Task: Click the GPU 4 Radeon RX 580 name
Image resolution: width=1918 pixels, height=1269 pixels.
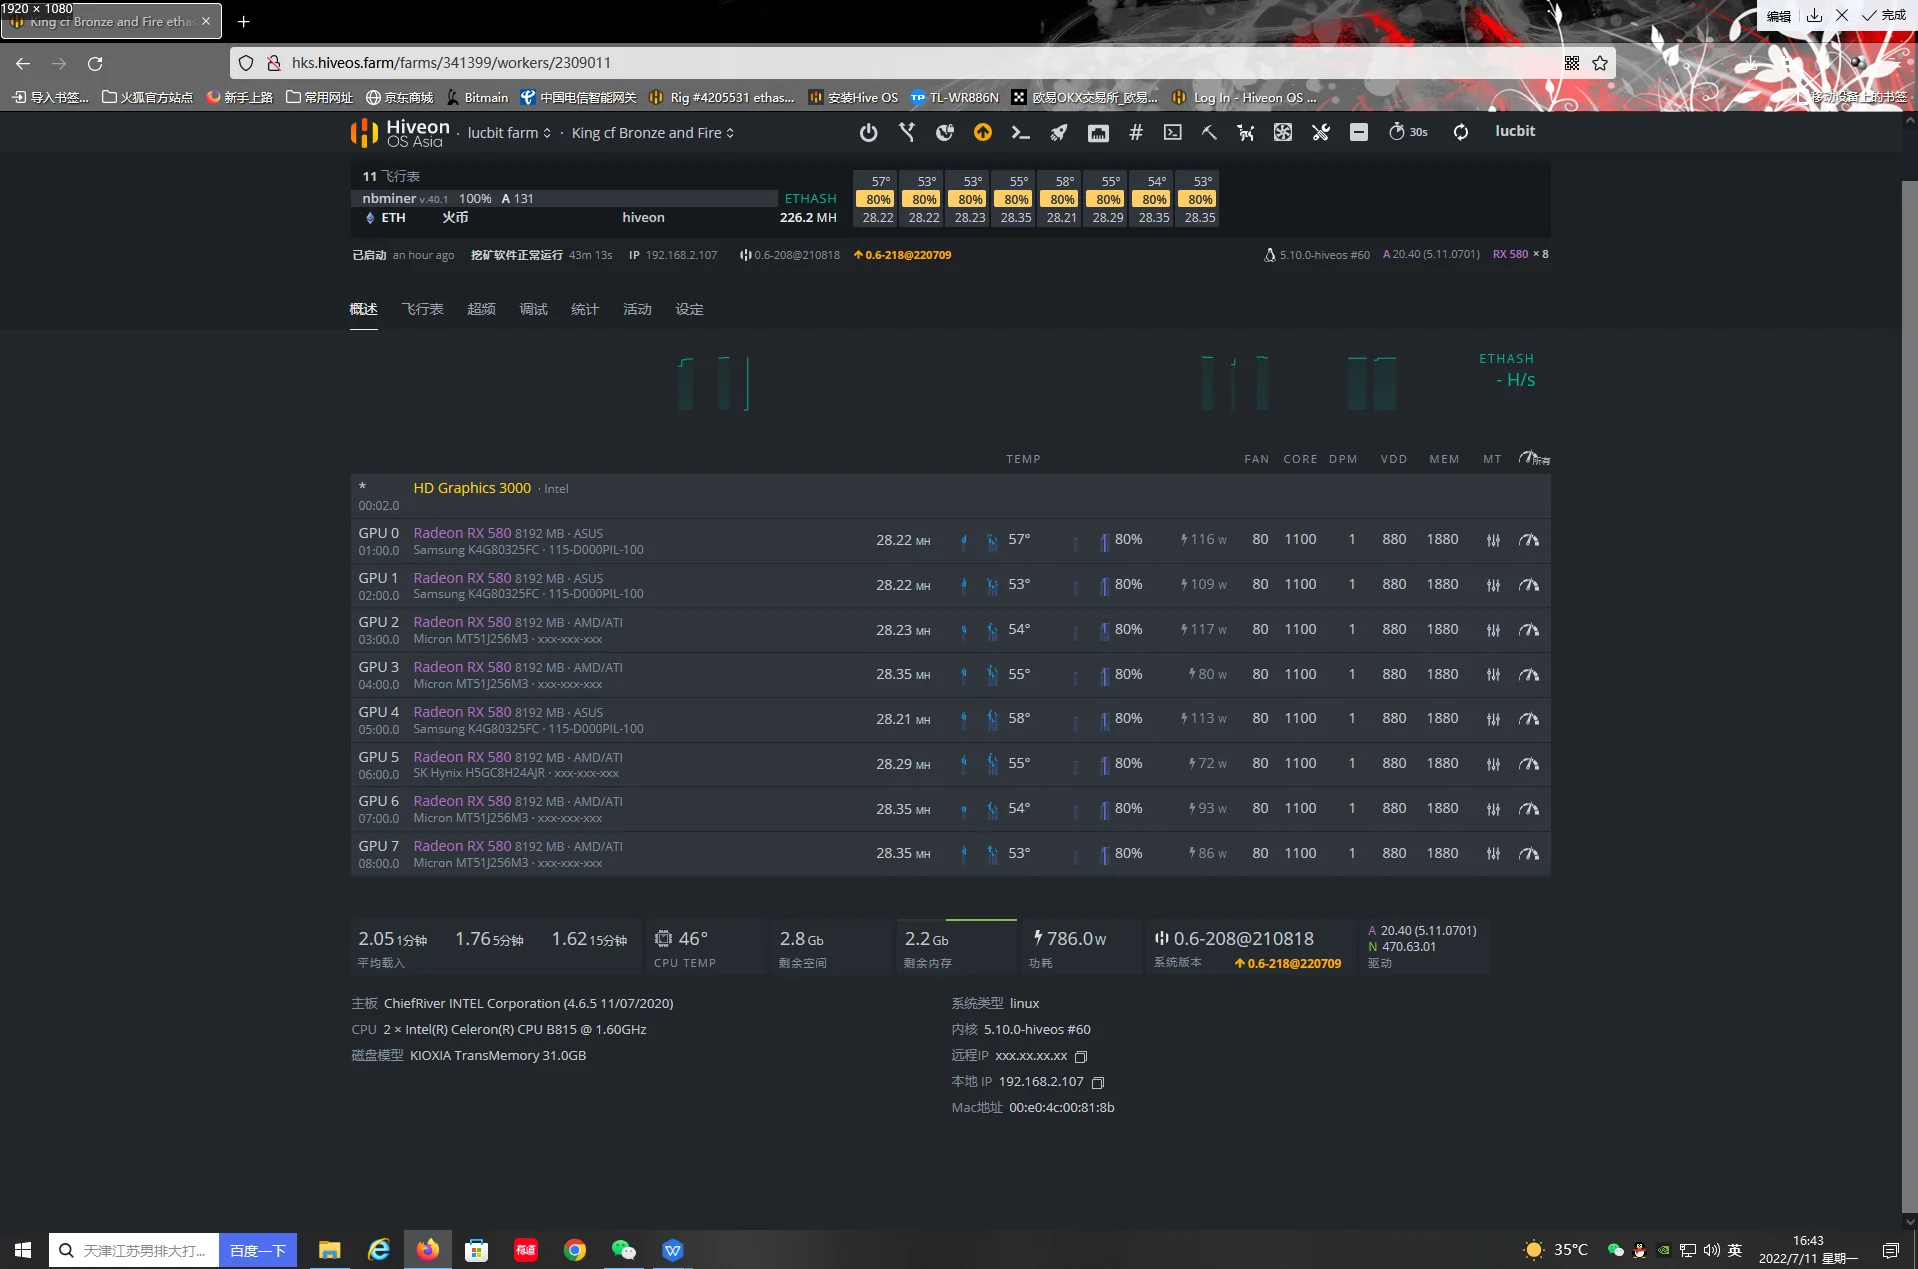Action: (x=462, y=712)
